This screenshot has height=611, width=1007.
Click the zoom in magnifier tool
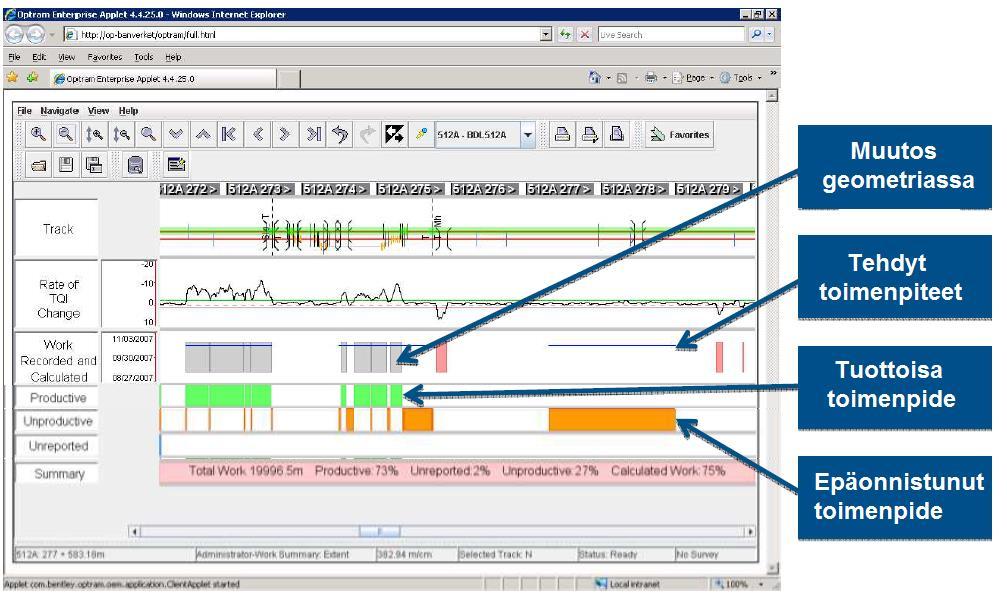point(39,134)
